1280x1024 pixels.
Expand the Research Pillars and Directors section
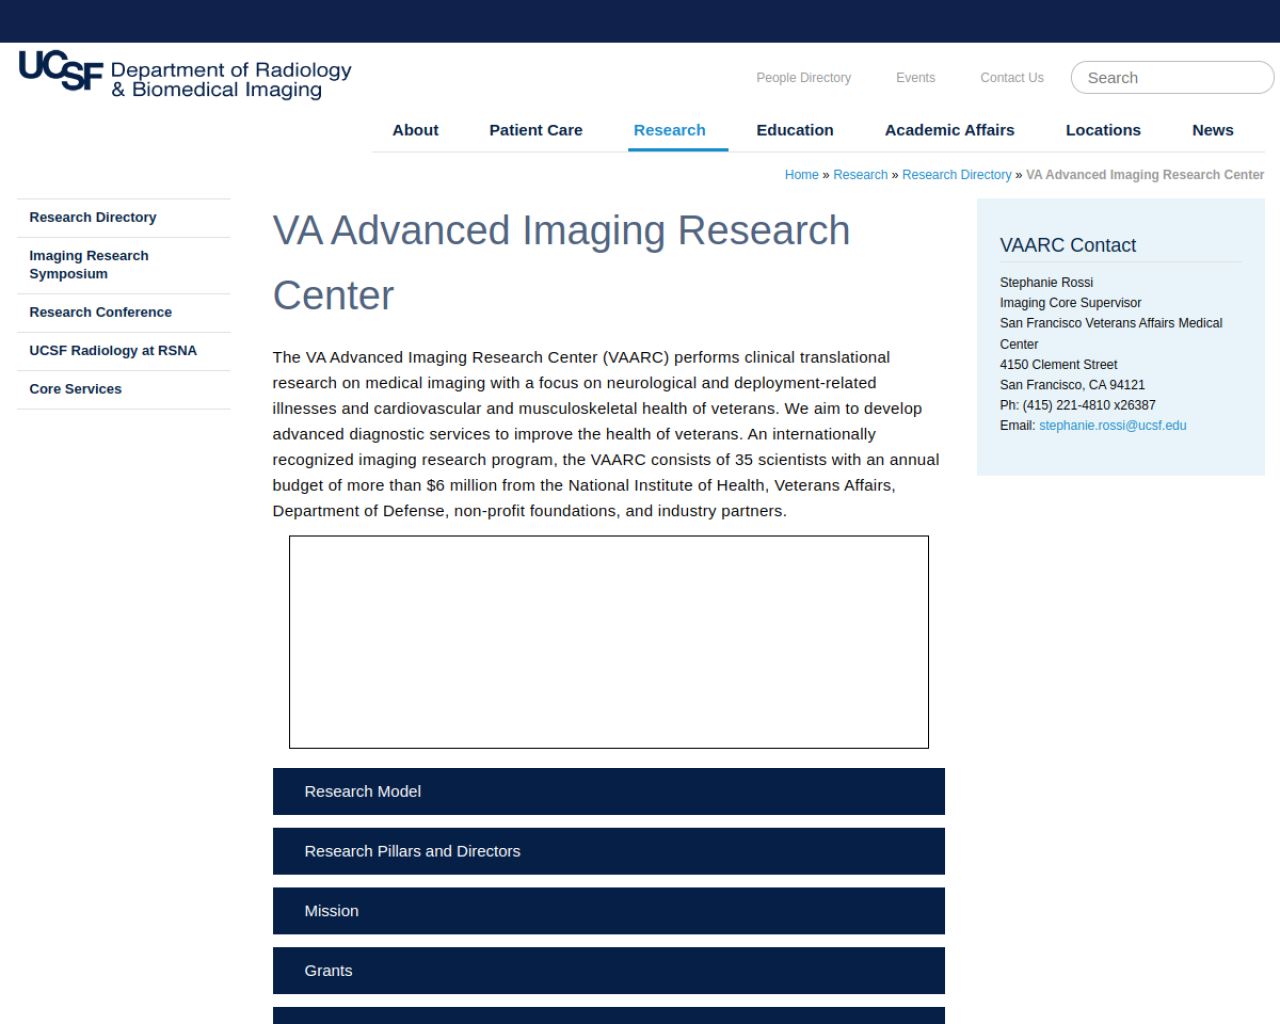pyautogui.click(x=608, y=851)
